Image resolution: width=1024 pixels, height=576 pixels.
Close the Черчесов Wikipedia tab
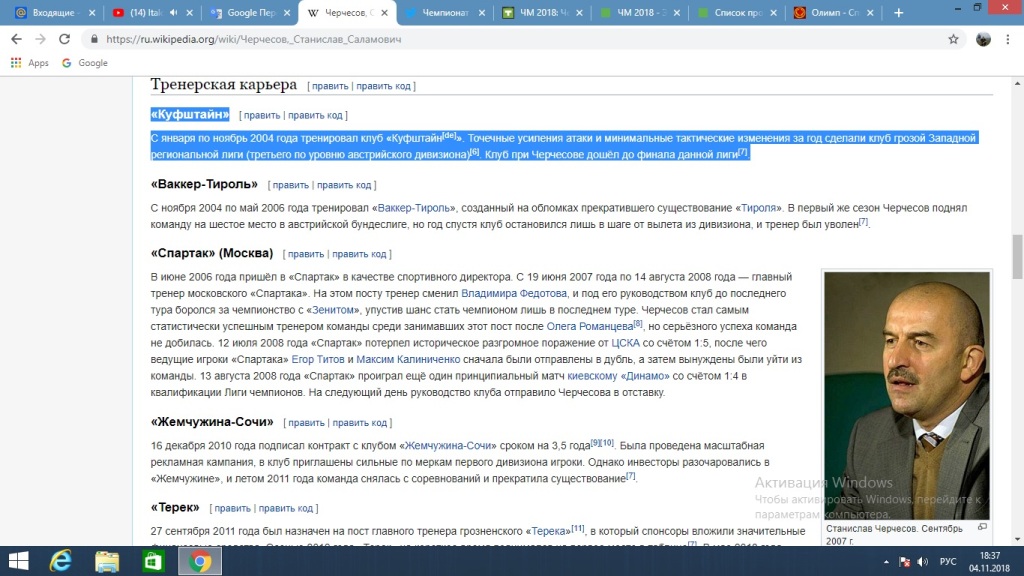pyautogui.click(x=385, y=12)
